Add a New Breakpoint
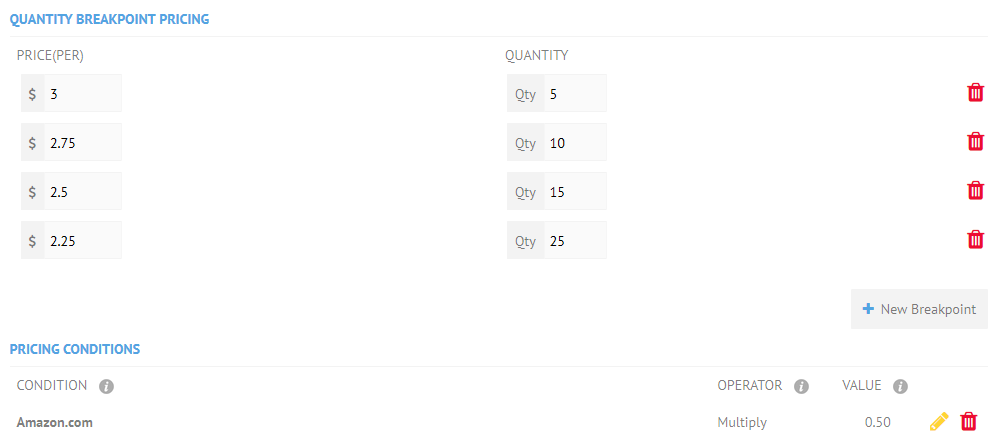Viewport: 991px width, 447px height. point(919,309)
